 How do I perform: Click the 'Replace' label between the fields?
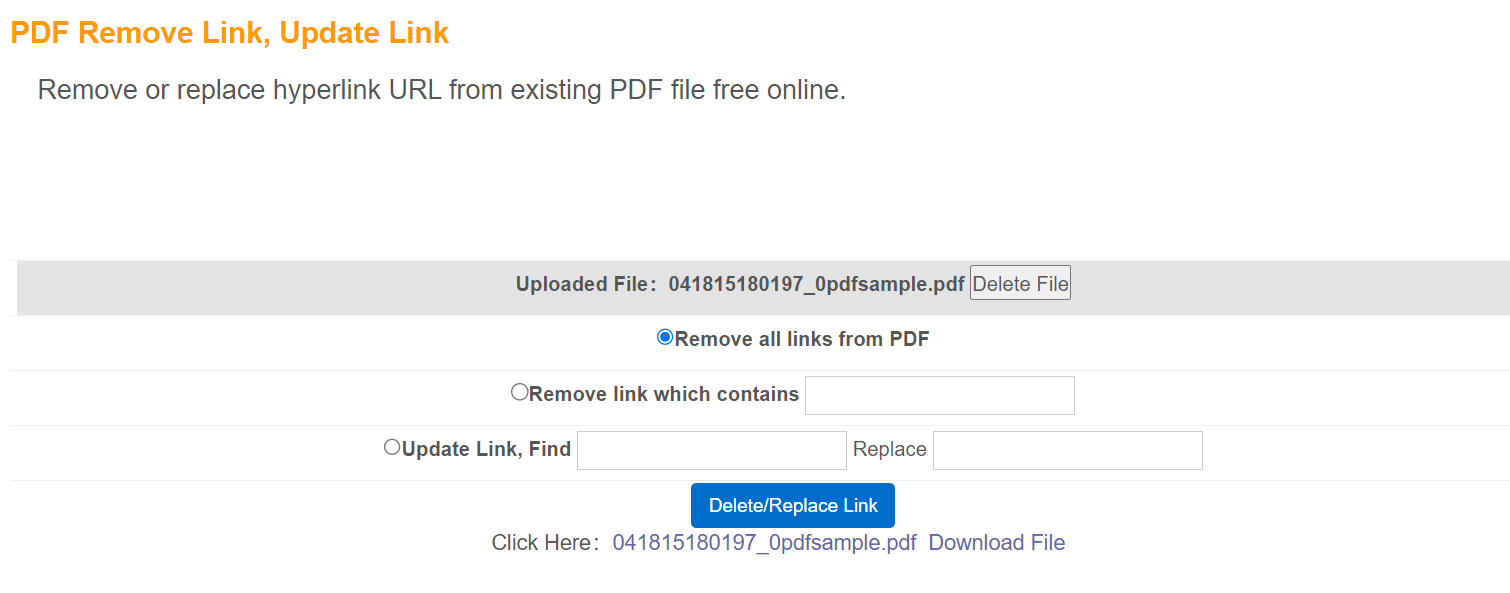(889, 449)
